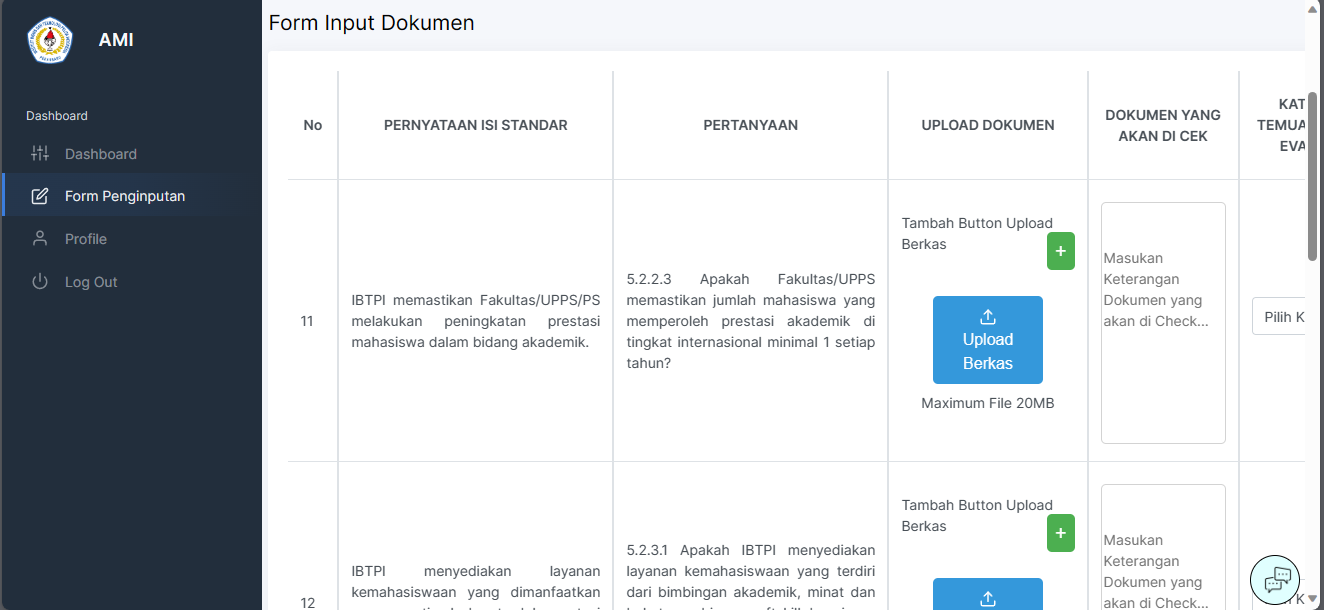Click the scrollbar down arrow
The height and width of the screenshot is (610, 1324).
[x=1312, y=599]
